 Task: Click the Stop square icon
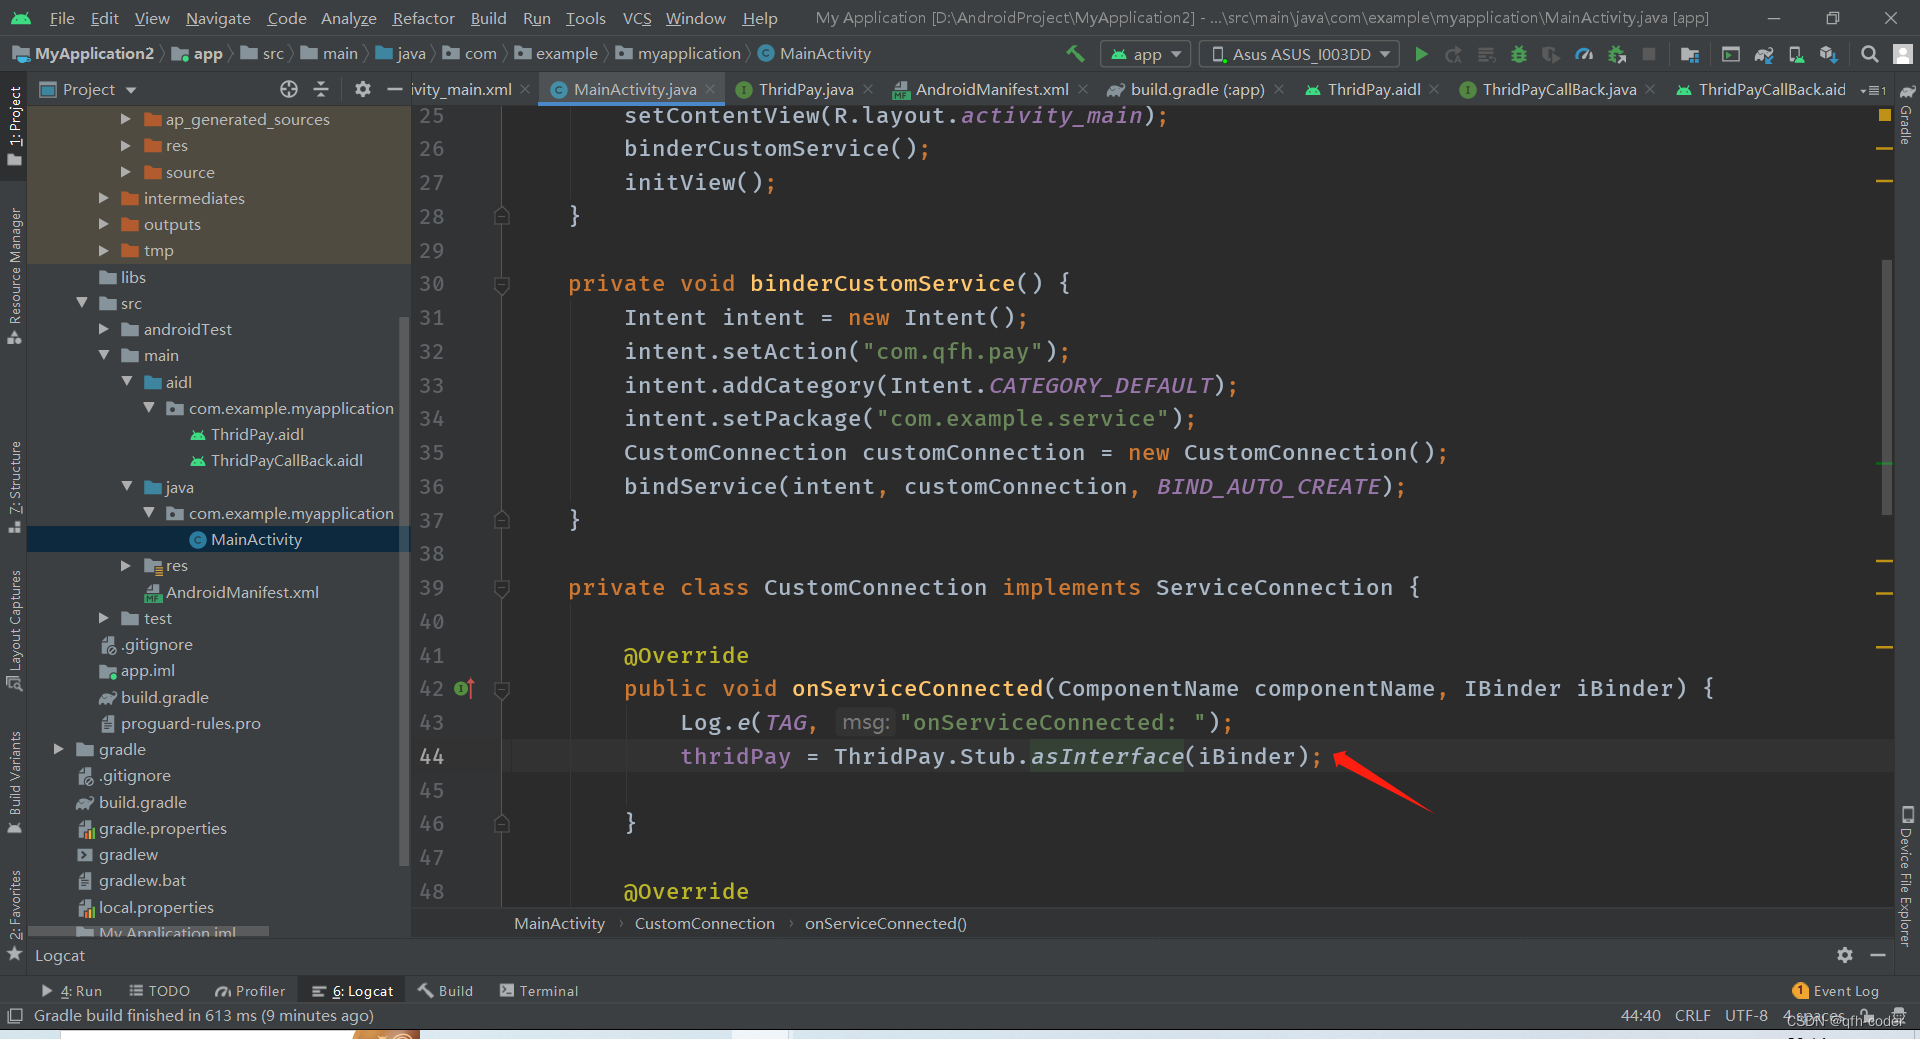[x=1649, y=54]
